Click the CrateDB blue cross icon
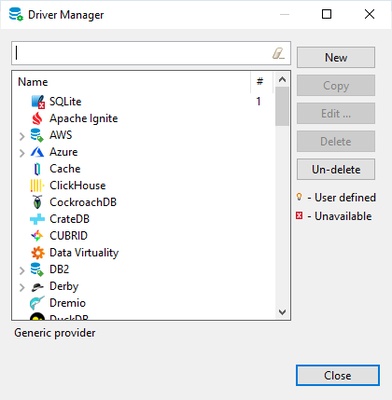The height and width of the screenshot is (400, 392). (37, 219)
